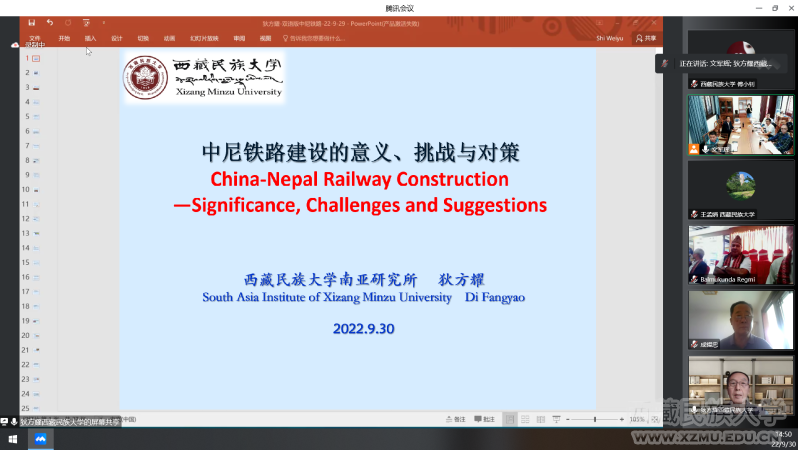
Task: Open quick access toolbar customize dropdown
Action: [103, 22]
